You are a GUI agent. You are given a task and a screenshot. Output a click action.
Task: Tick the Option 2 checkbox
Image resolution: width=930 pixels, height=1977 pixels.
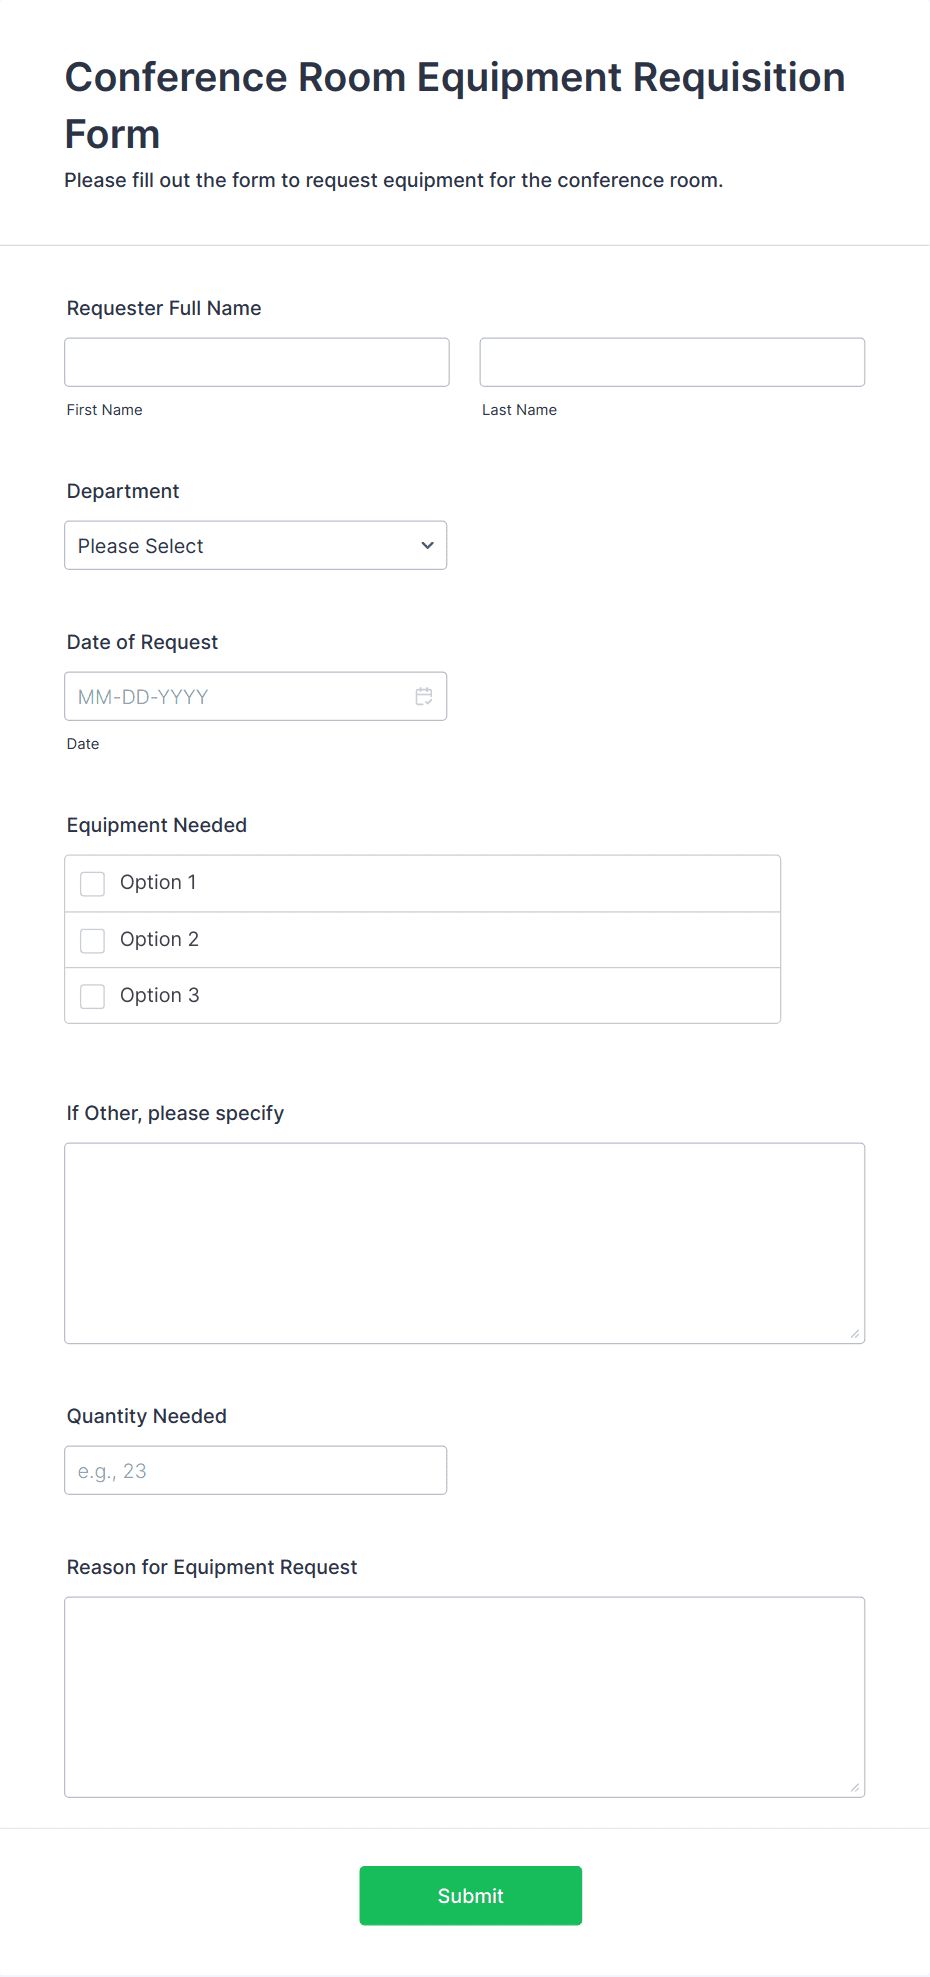pos(92,941)
